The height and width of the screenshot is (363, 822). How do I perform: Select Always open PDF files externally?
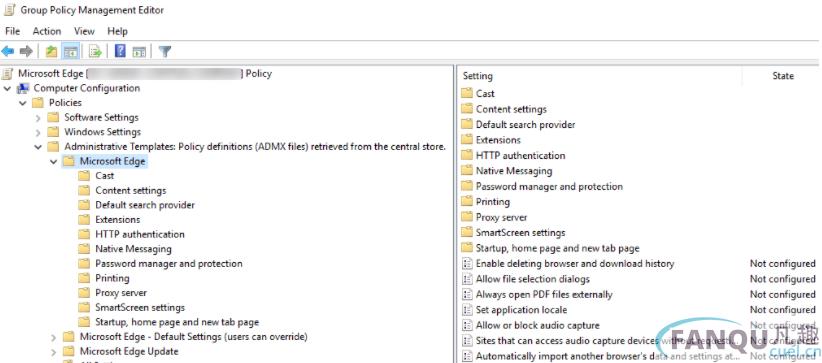click(544, 295)
